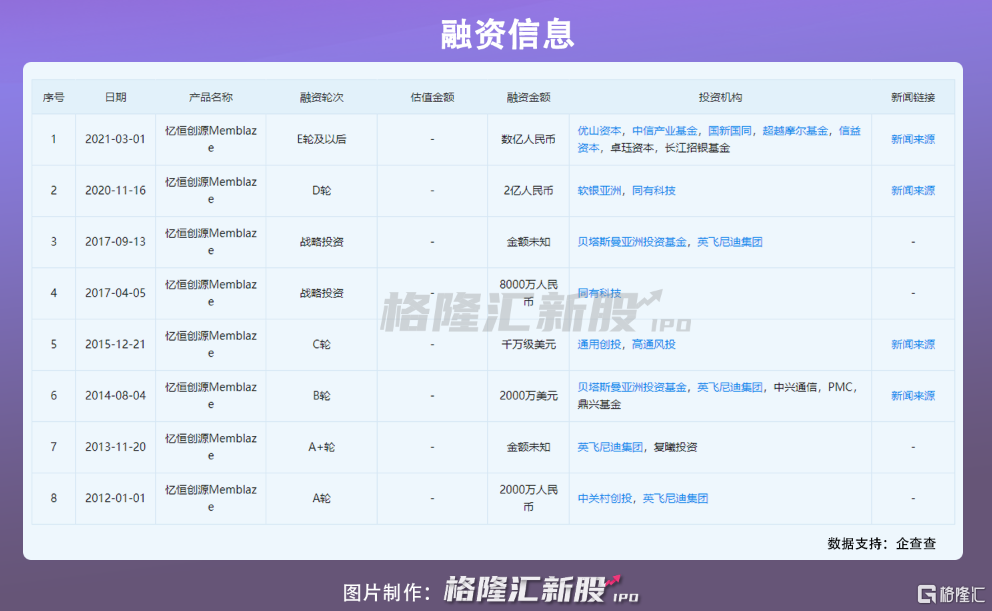This screenshot has height=611, width=992.
Task: Click the 优山资本 investor link
Action: pyautogui.click(x=600, y=131)
